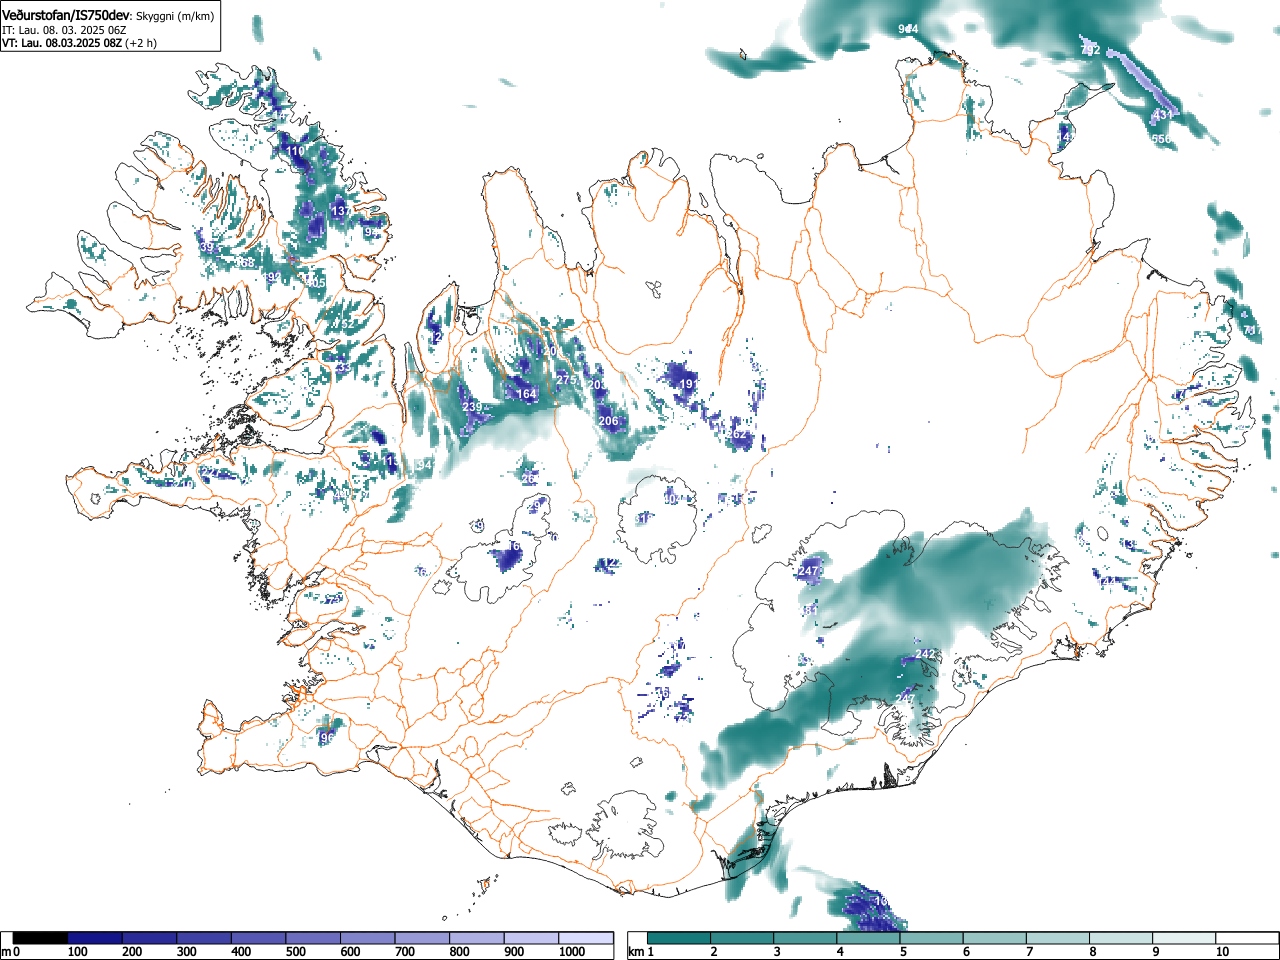
Task: Click the 242 visibility value on the map
Action: (926, 654)
